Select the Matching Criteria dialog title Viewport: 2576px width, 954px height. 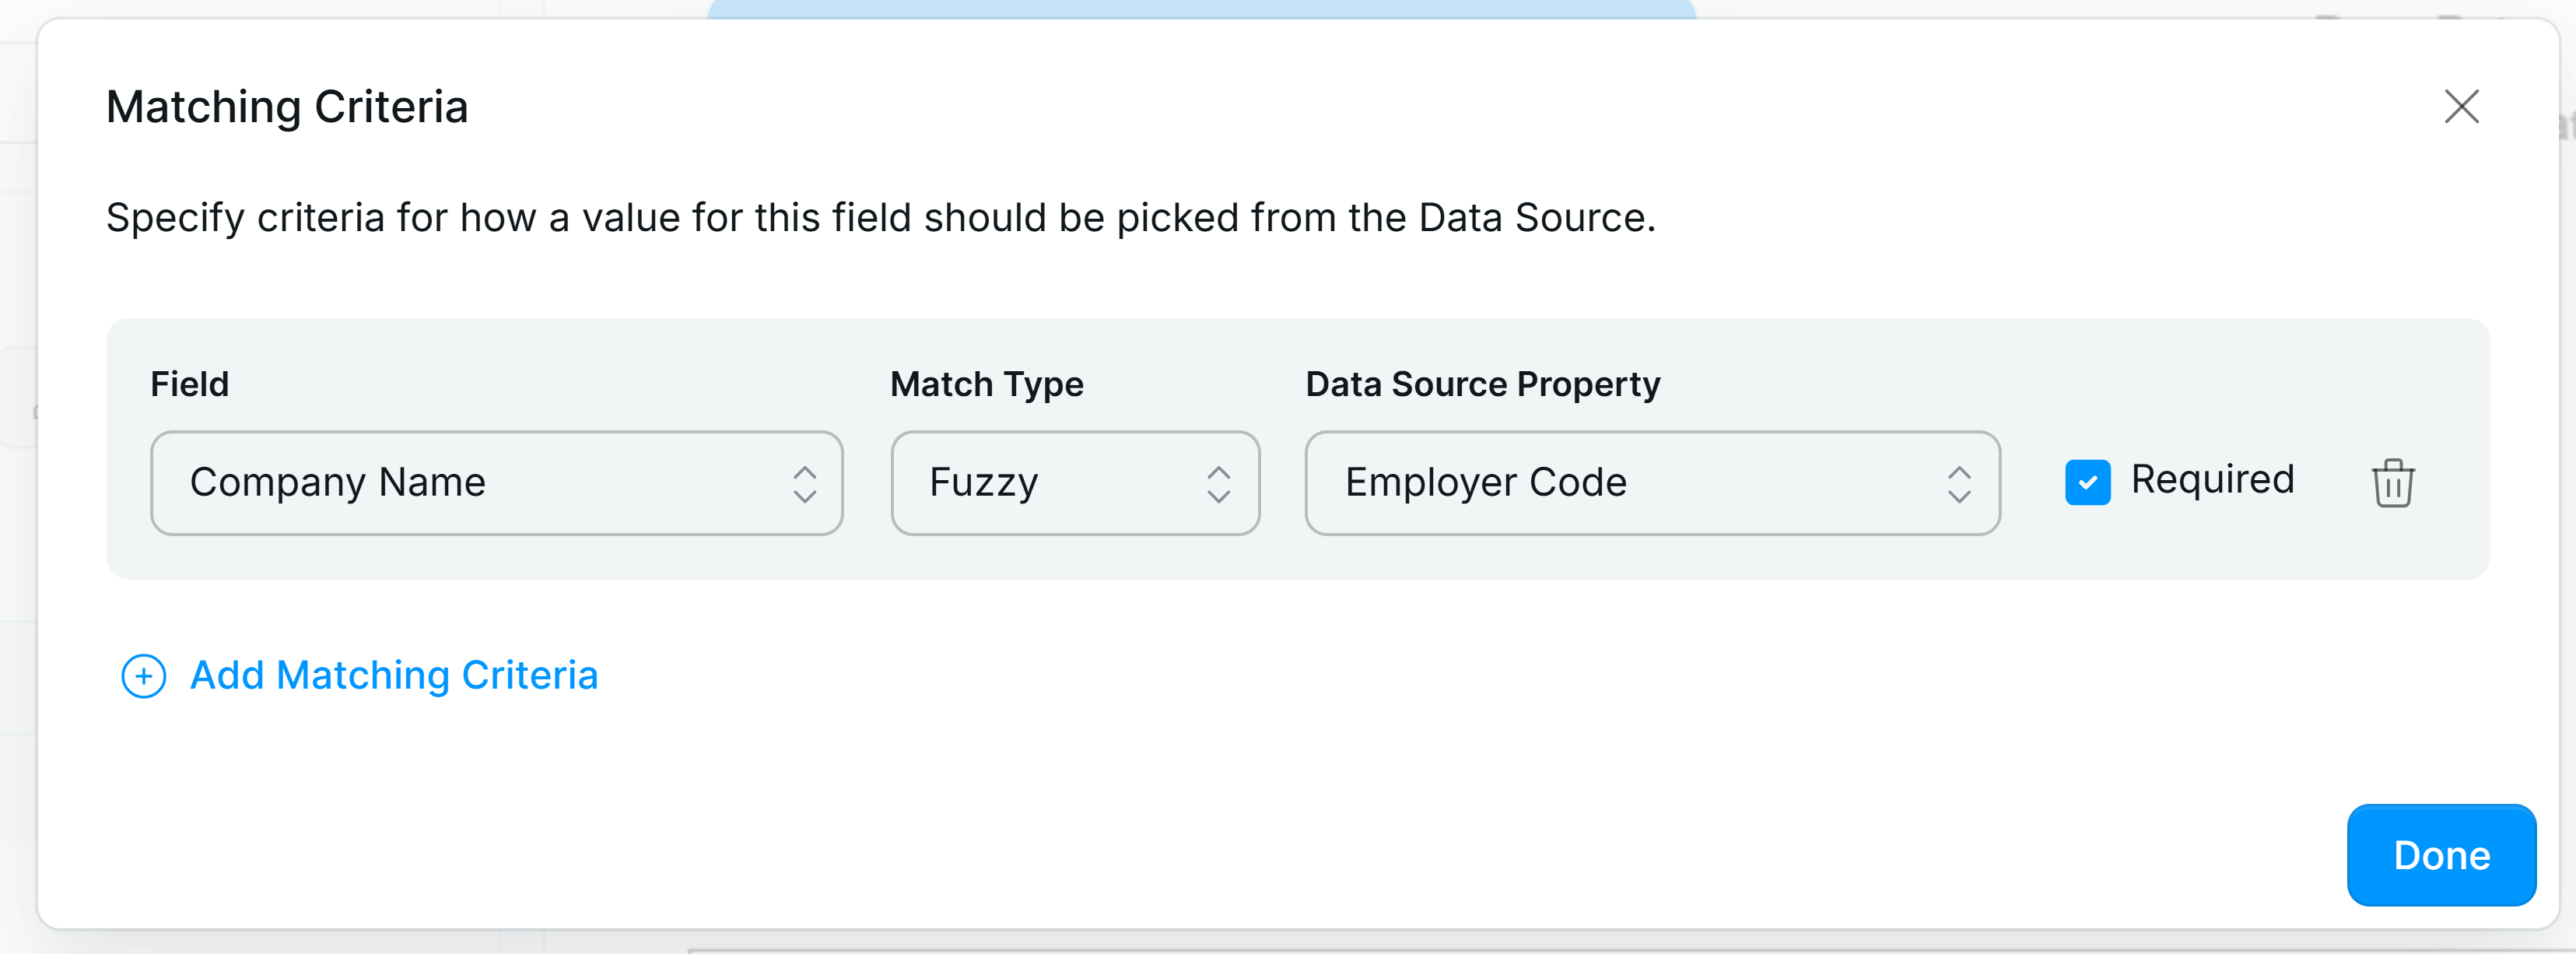(x=287, y=107)
